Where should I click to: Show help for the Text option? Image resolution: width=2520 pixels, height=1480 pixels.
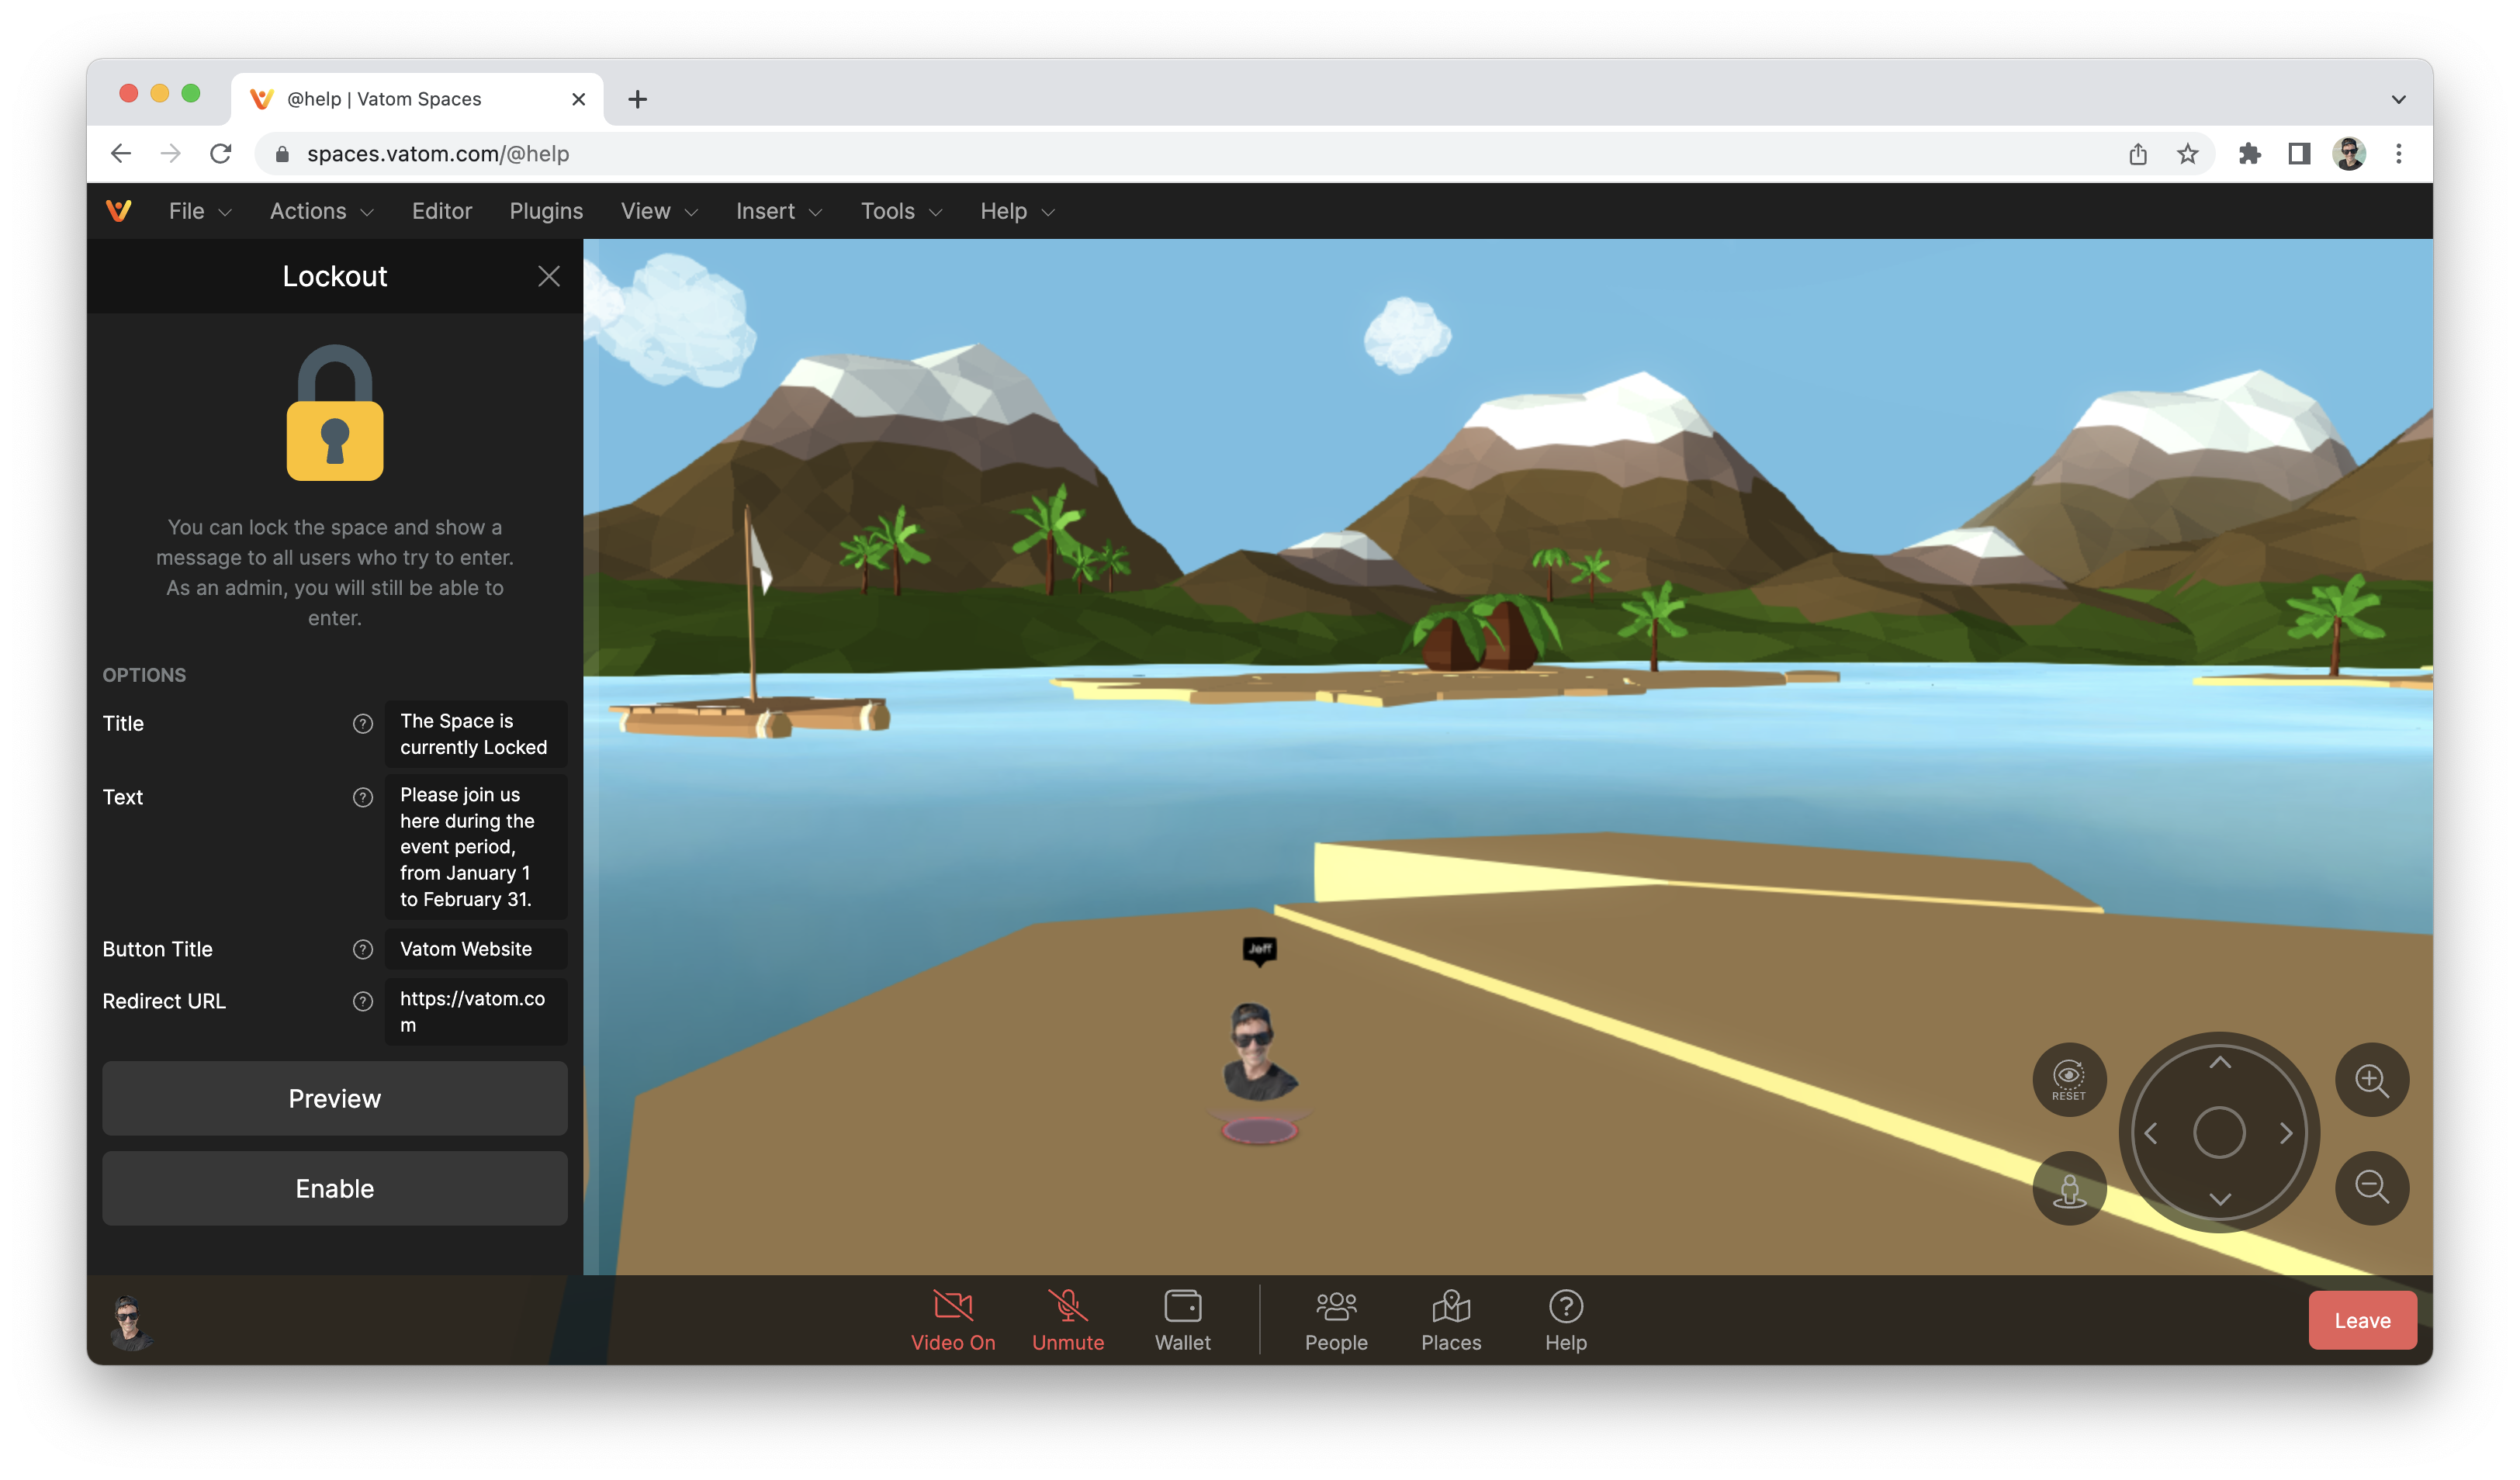tap(363, 797)
